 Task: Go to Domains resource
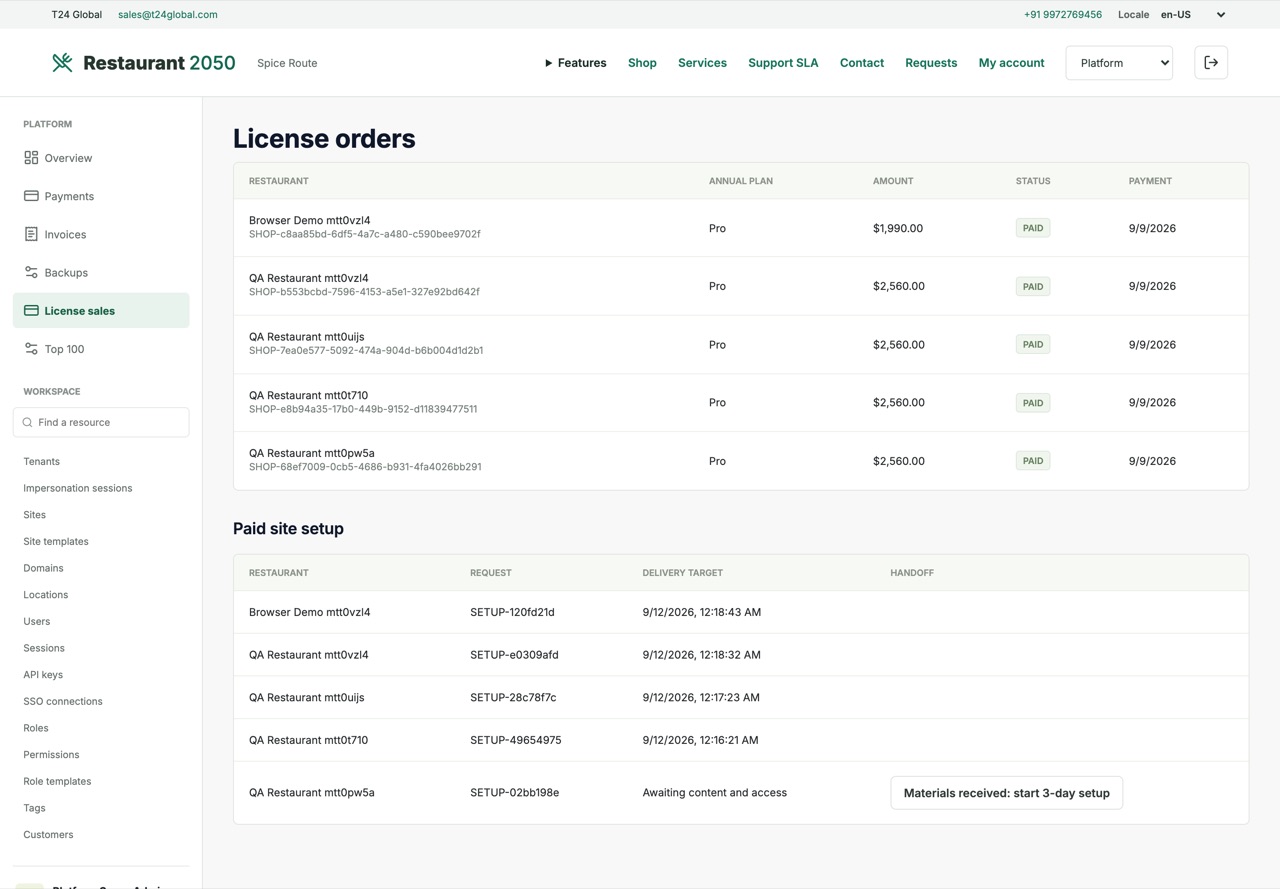(x=43, y=568)
